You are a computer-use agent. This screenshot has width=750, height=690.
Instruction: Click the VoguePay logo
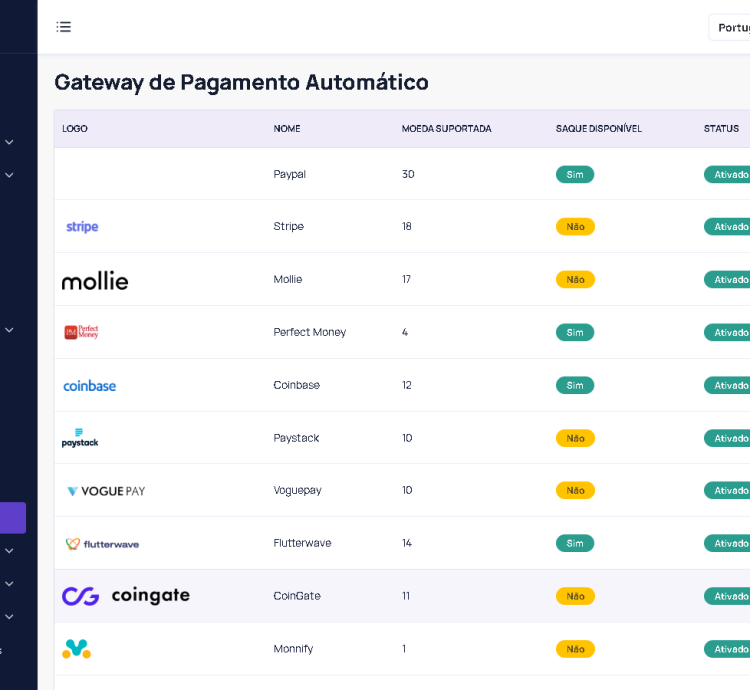click(x=106, y=491)
